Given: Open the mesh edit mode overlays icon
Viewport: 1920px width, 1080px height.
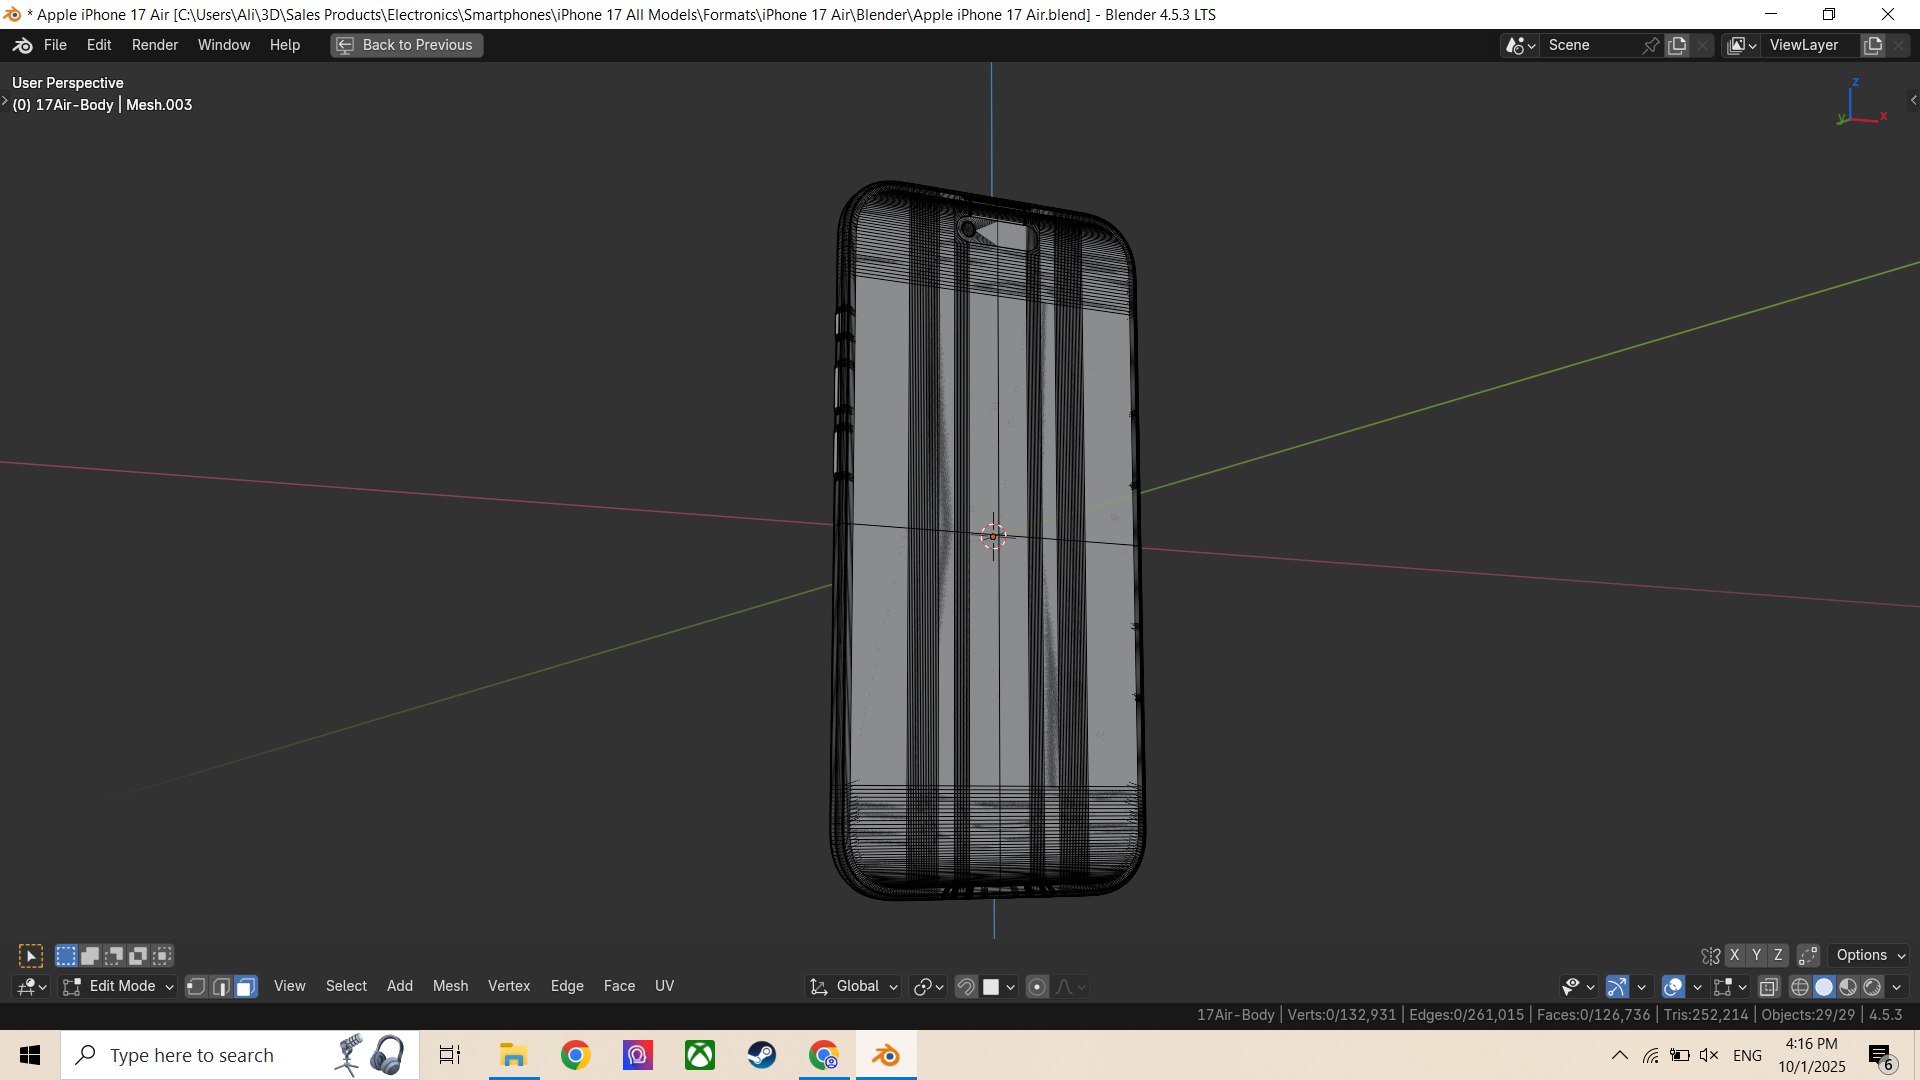Looking at the screenshot, I should coord(1730,987).
